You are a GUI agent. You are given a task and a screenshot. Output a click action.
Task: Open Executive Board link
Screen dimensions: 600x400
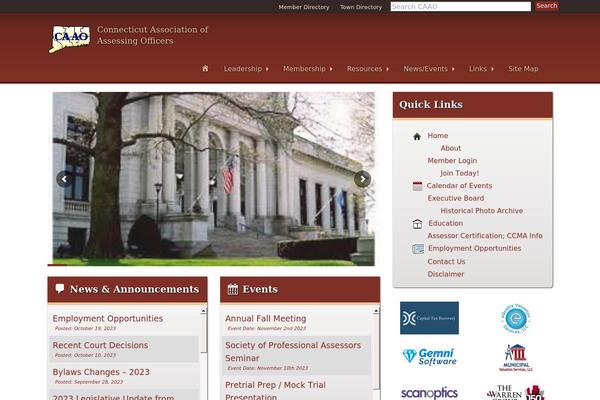[455, 198]
